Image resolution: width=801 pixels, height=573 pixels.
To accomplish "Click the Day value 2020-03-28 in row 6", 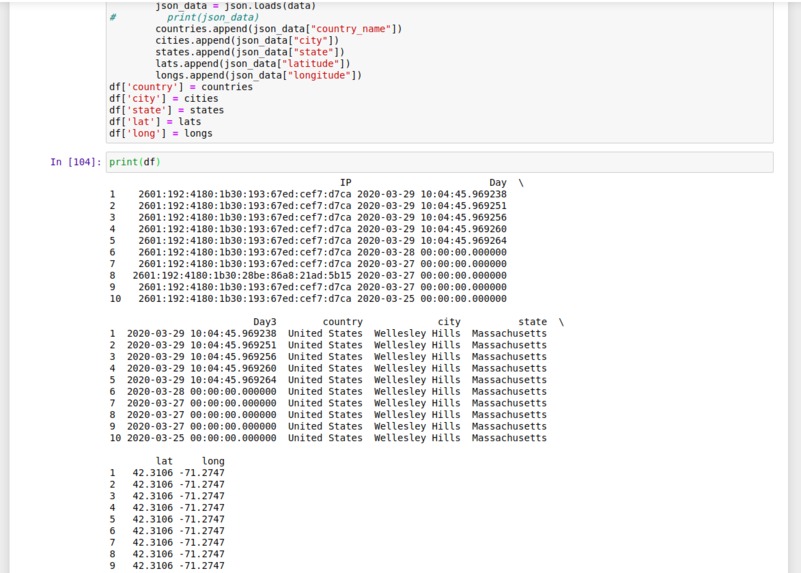I will click(x=386, y=252).
